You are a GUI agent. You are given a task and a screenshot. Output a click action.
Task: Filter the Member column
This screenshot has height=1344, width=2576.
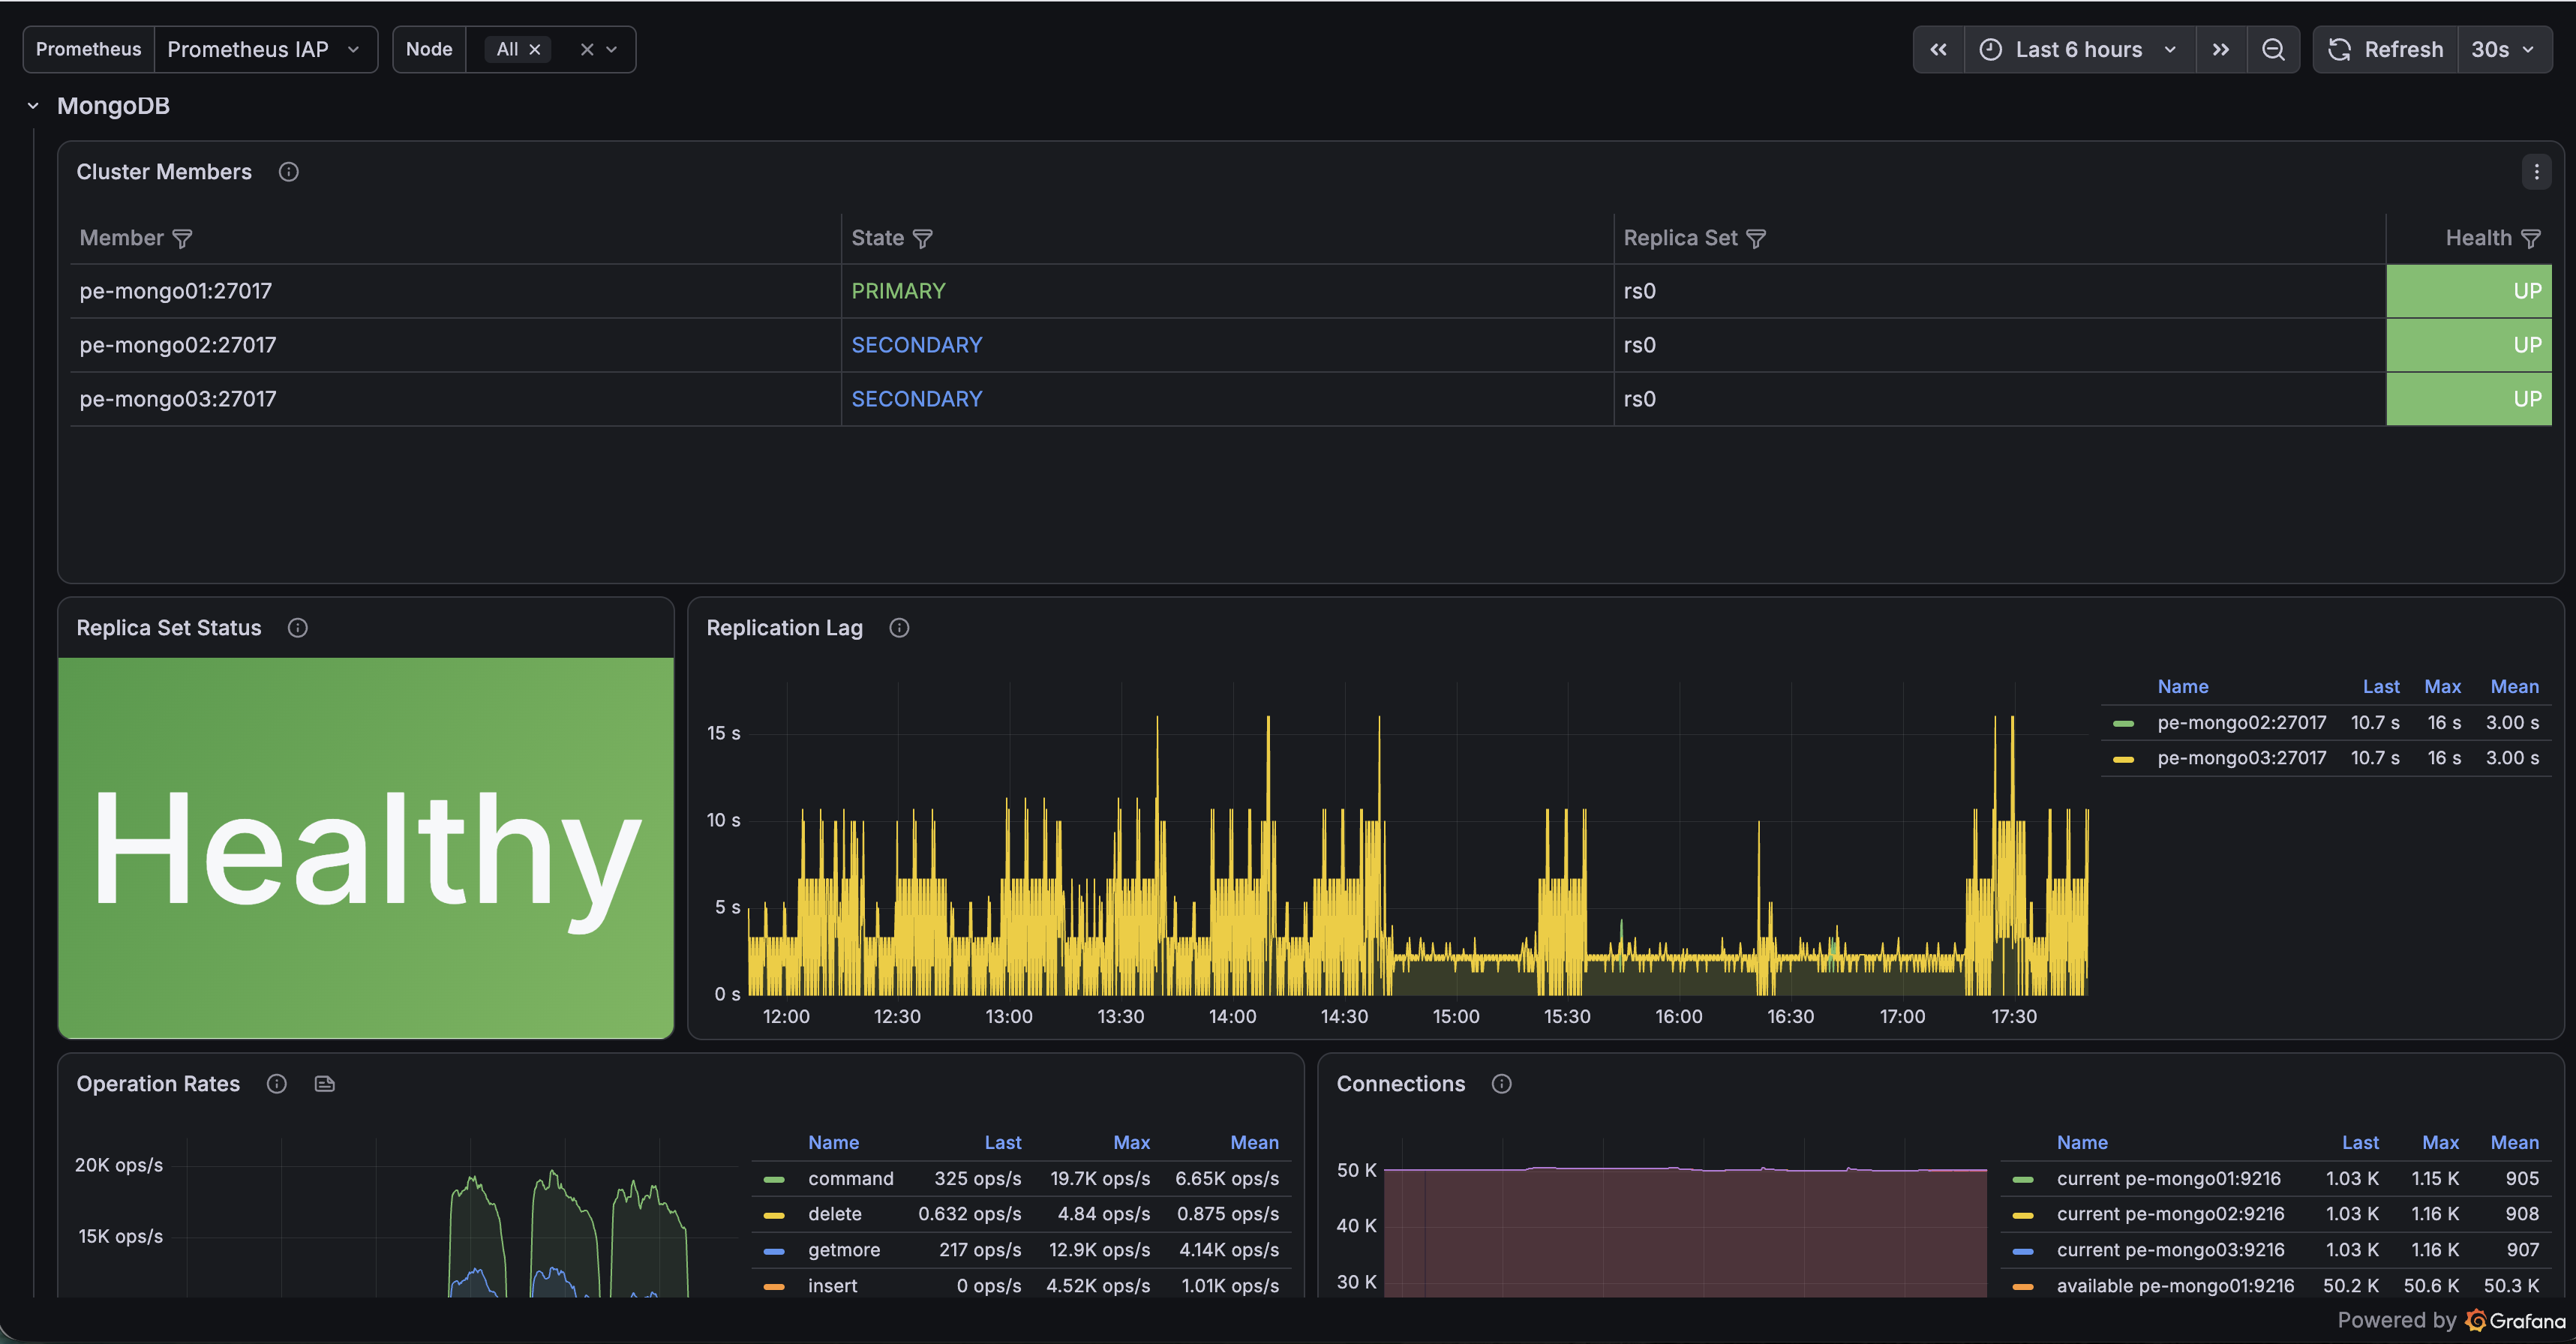click(182, 239)
